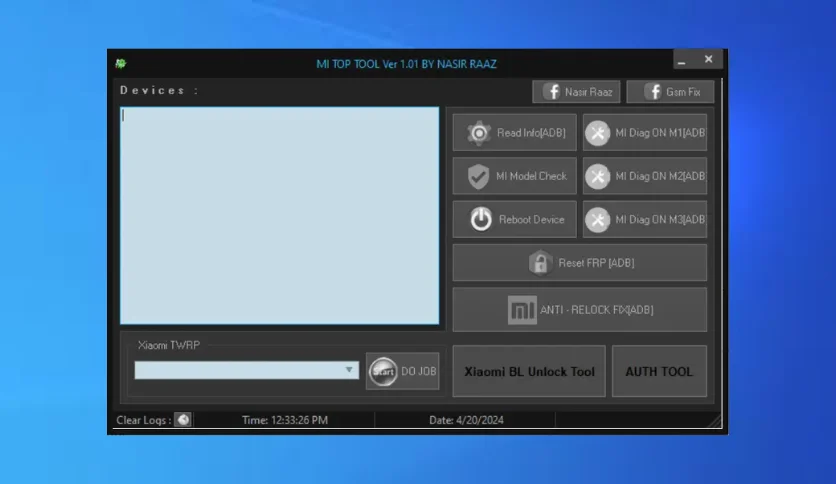This screenshot has width=836, height=484.
Task: Click the Xiaomi TWRP group label
Action: tap(169, 345)
